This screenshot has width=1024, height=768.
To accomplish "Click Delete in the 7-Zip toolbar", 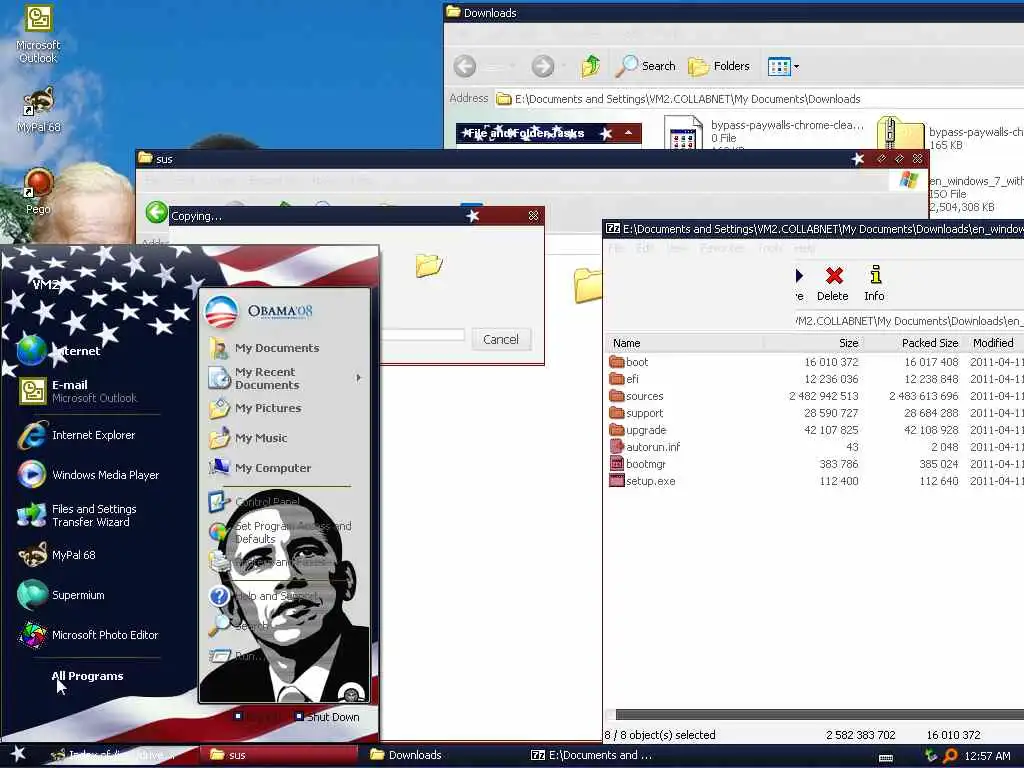I will point(833,283).
